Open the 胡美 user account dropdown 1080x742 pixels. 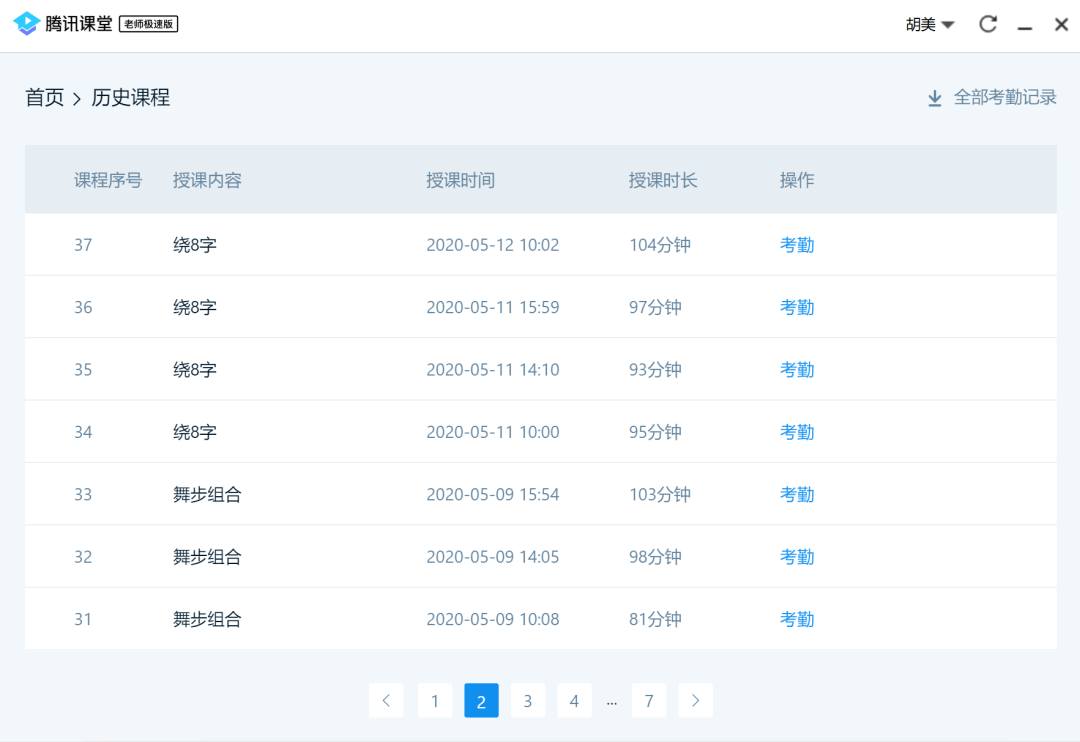click(x=930, y=24)
